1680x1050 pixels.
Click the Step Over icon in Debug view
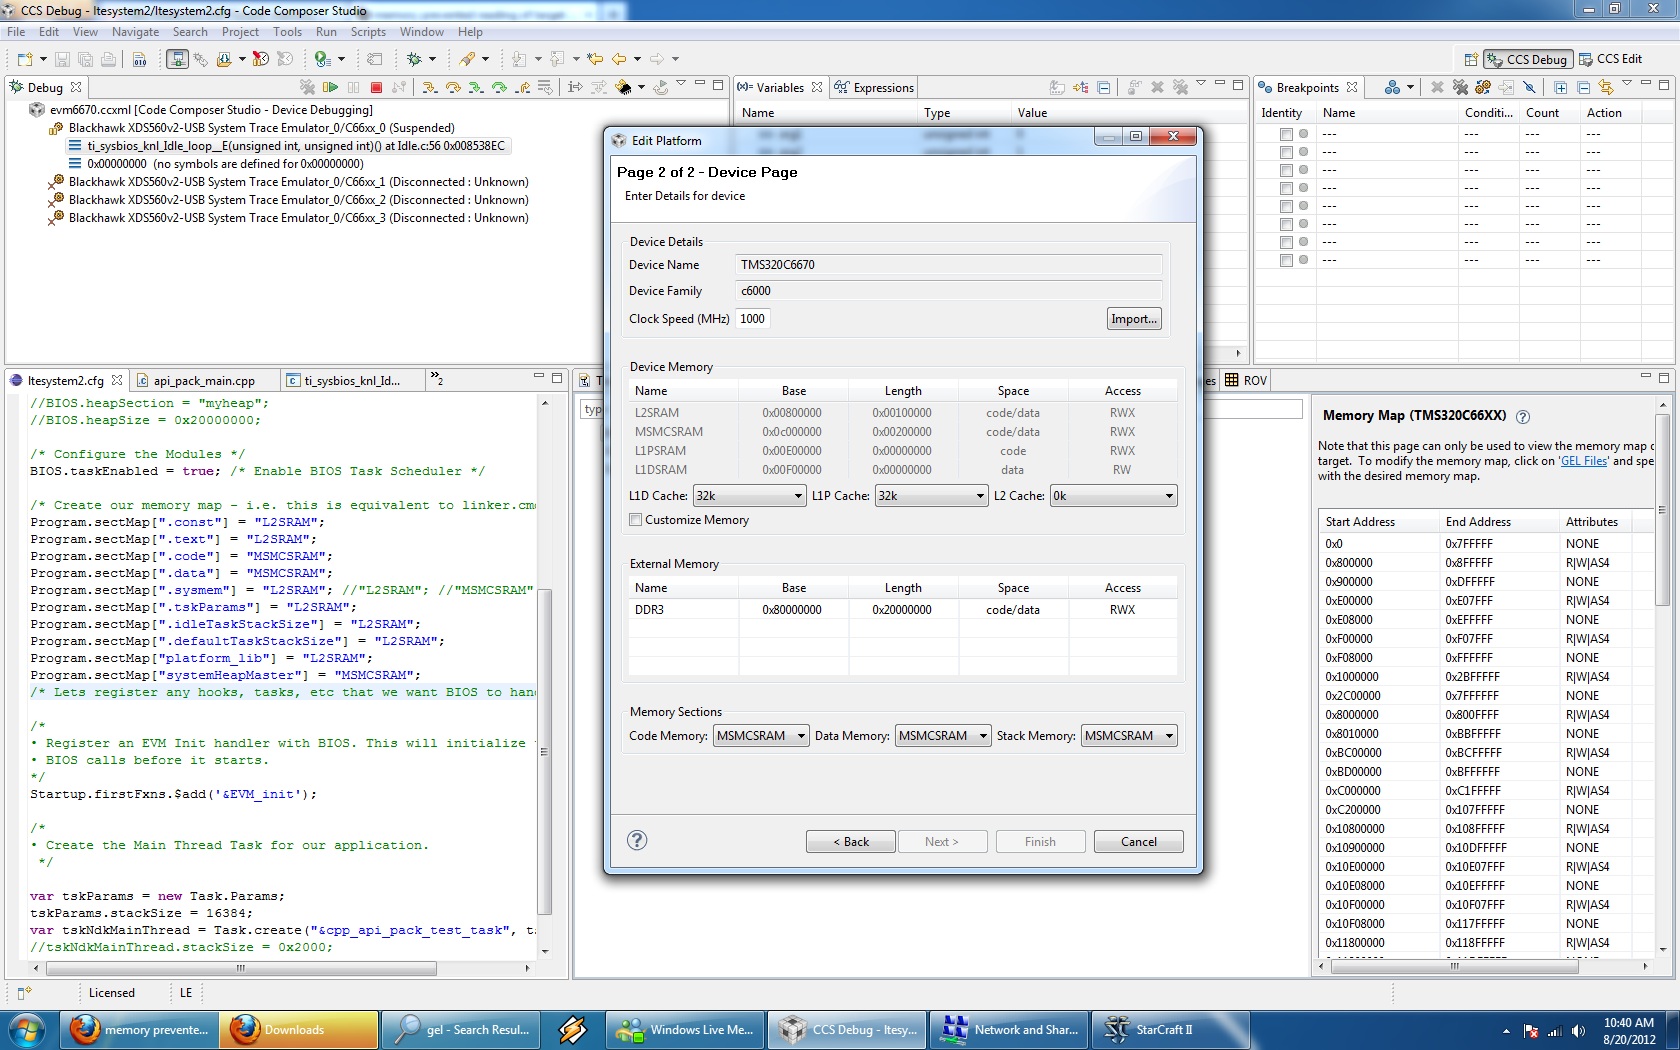pos(452,87)
